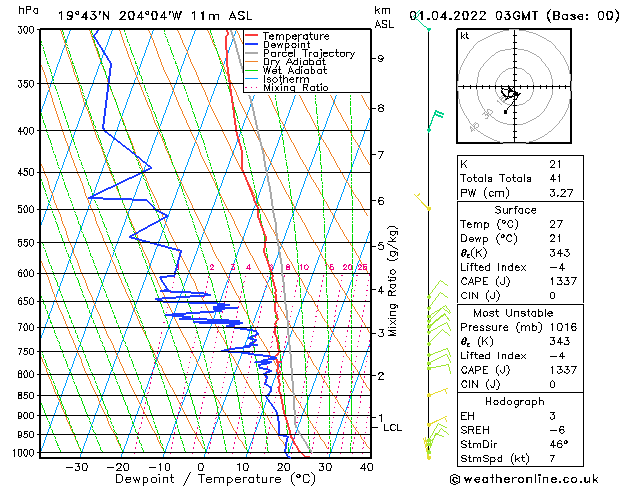Click the K index value 21
Screen dimensions: 629x486
coord(556,164)
